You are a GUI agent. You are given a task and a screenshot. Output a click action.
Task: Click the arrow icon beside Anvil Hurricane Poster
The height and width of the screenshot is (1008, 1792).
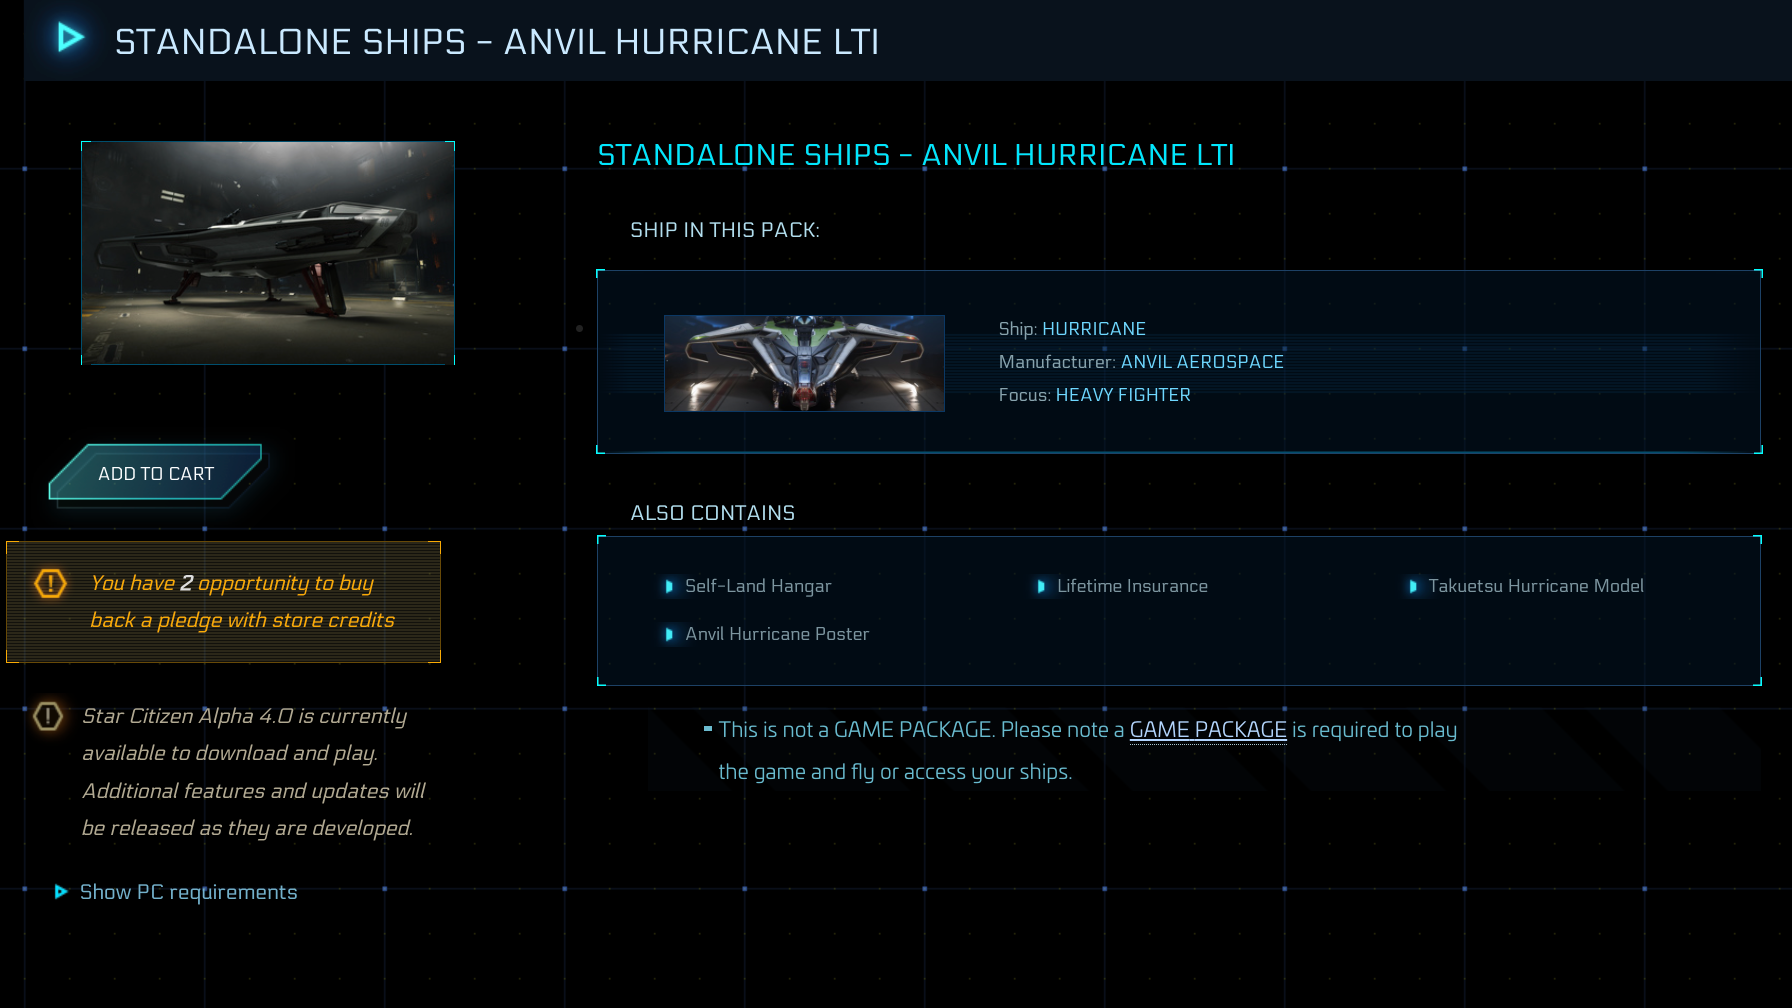tap(670, 634)
